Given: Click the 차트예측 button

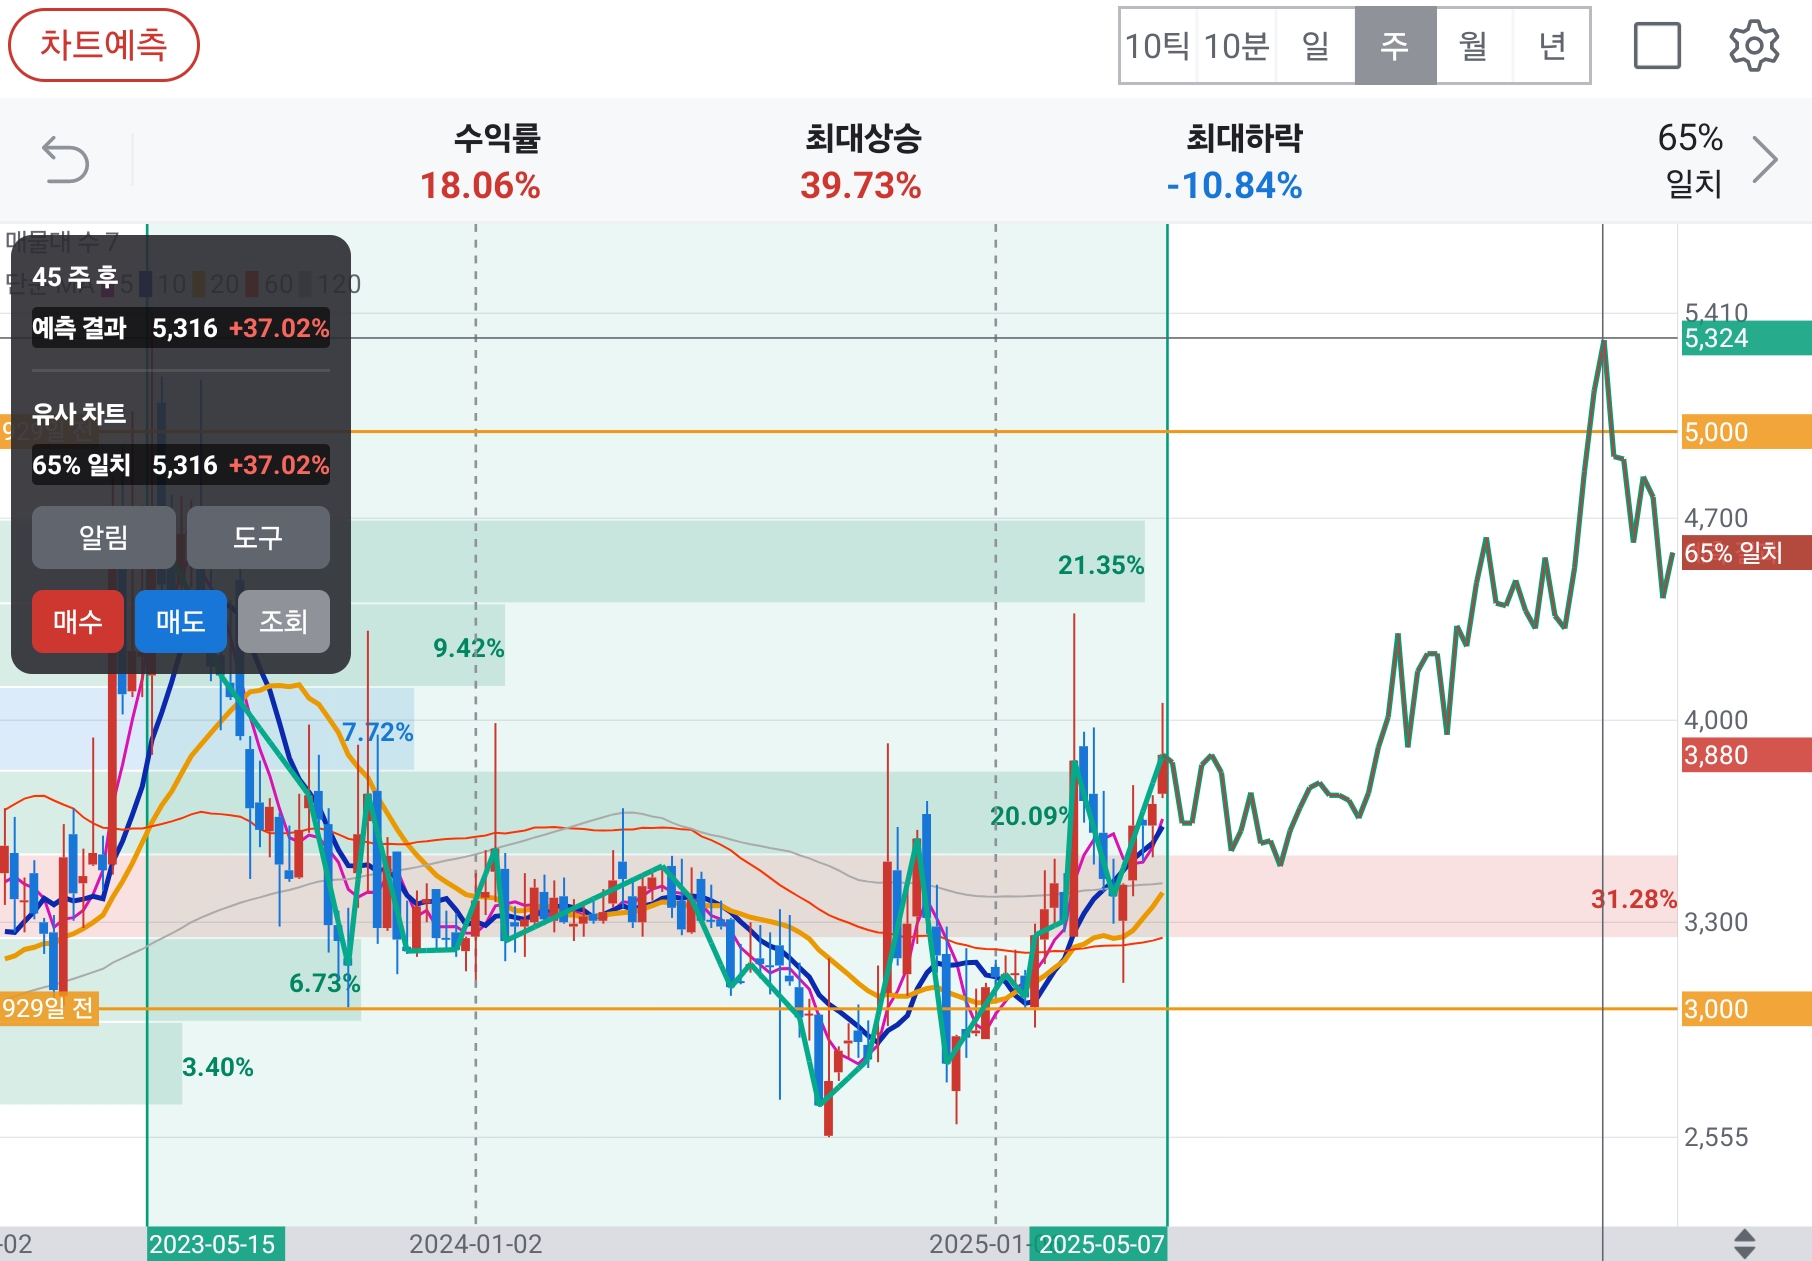Looking at the screenshot, I should 104,45.
